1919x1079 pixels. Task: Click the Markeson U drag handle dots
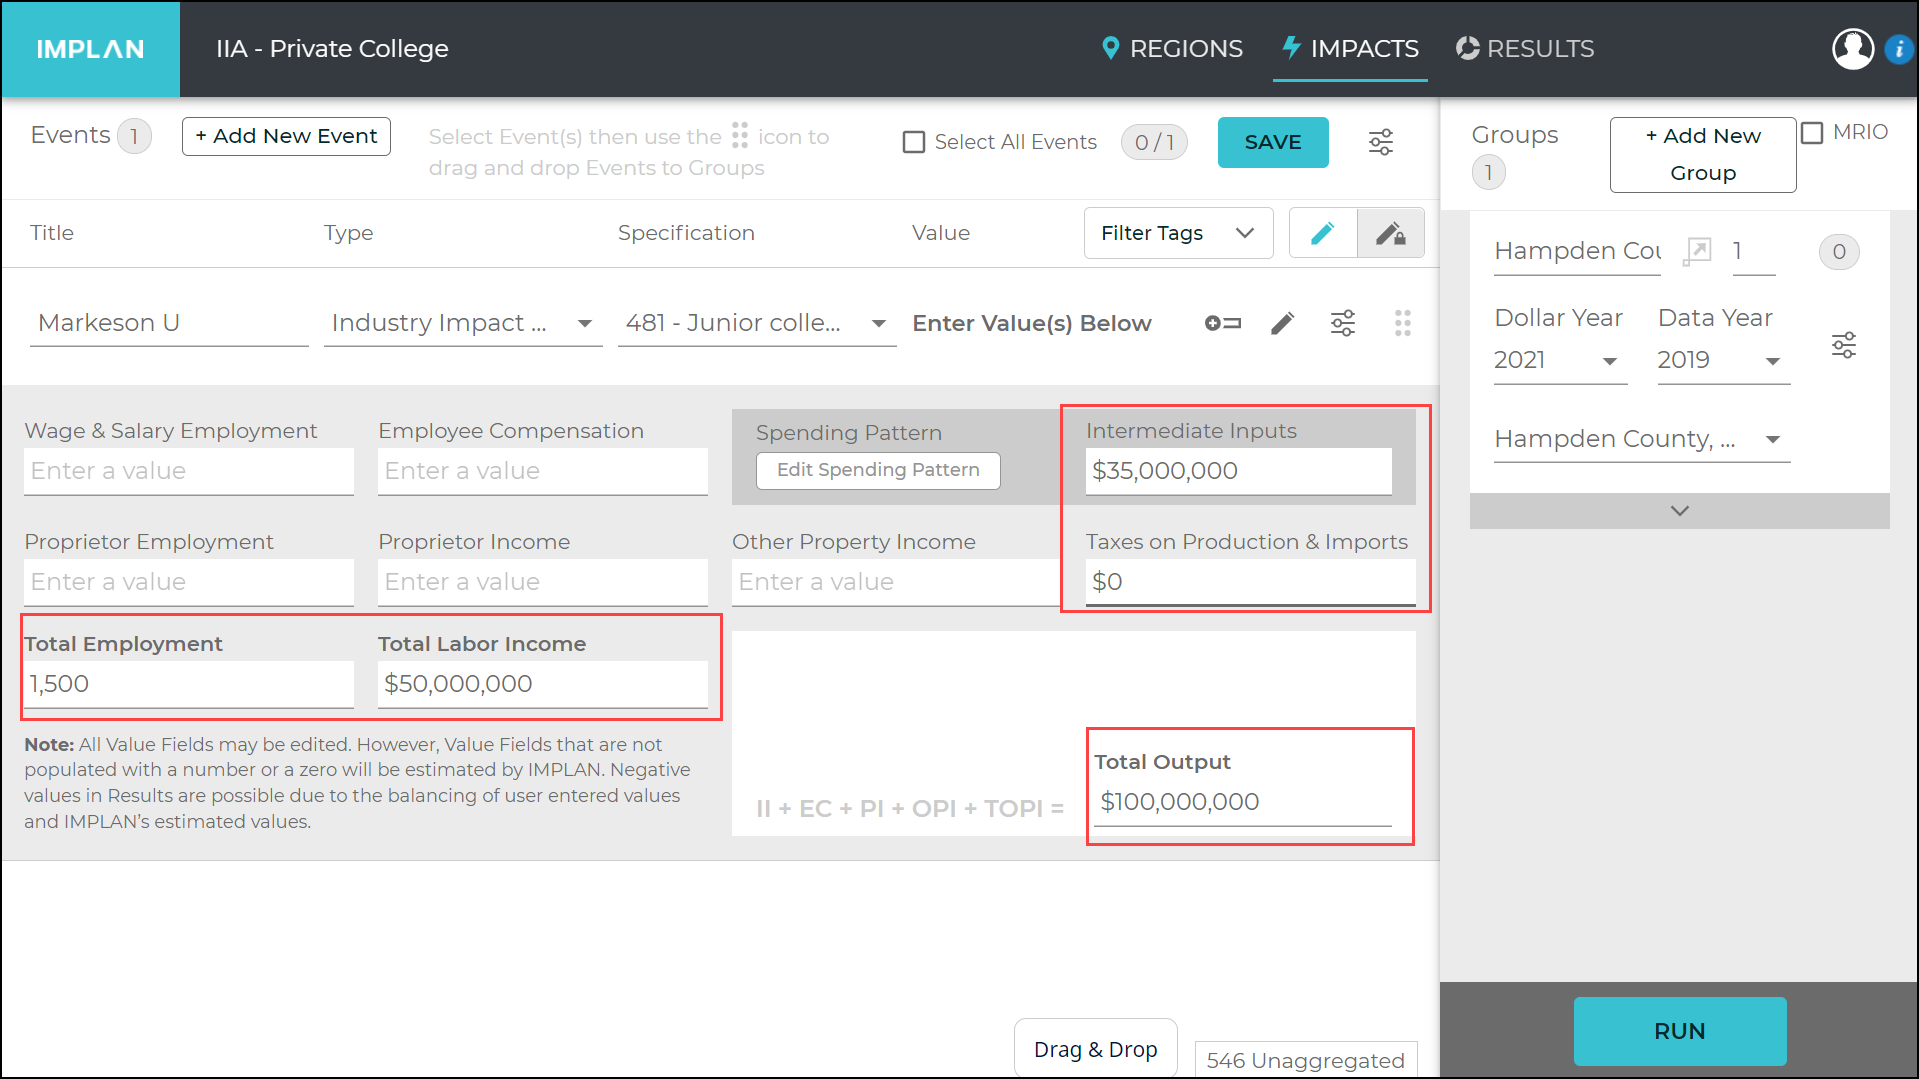pyautogui.click(x=1402, y=323)
